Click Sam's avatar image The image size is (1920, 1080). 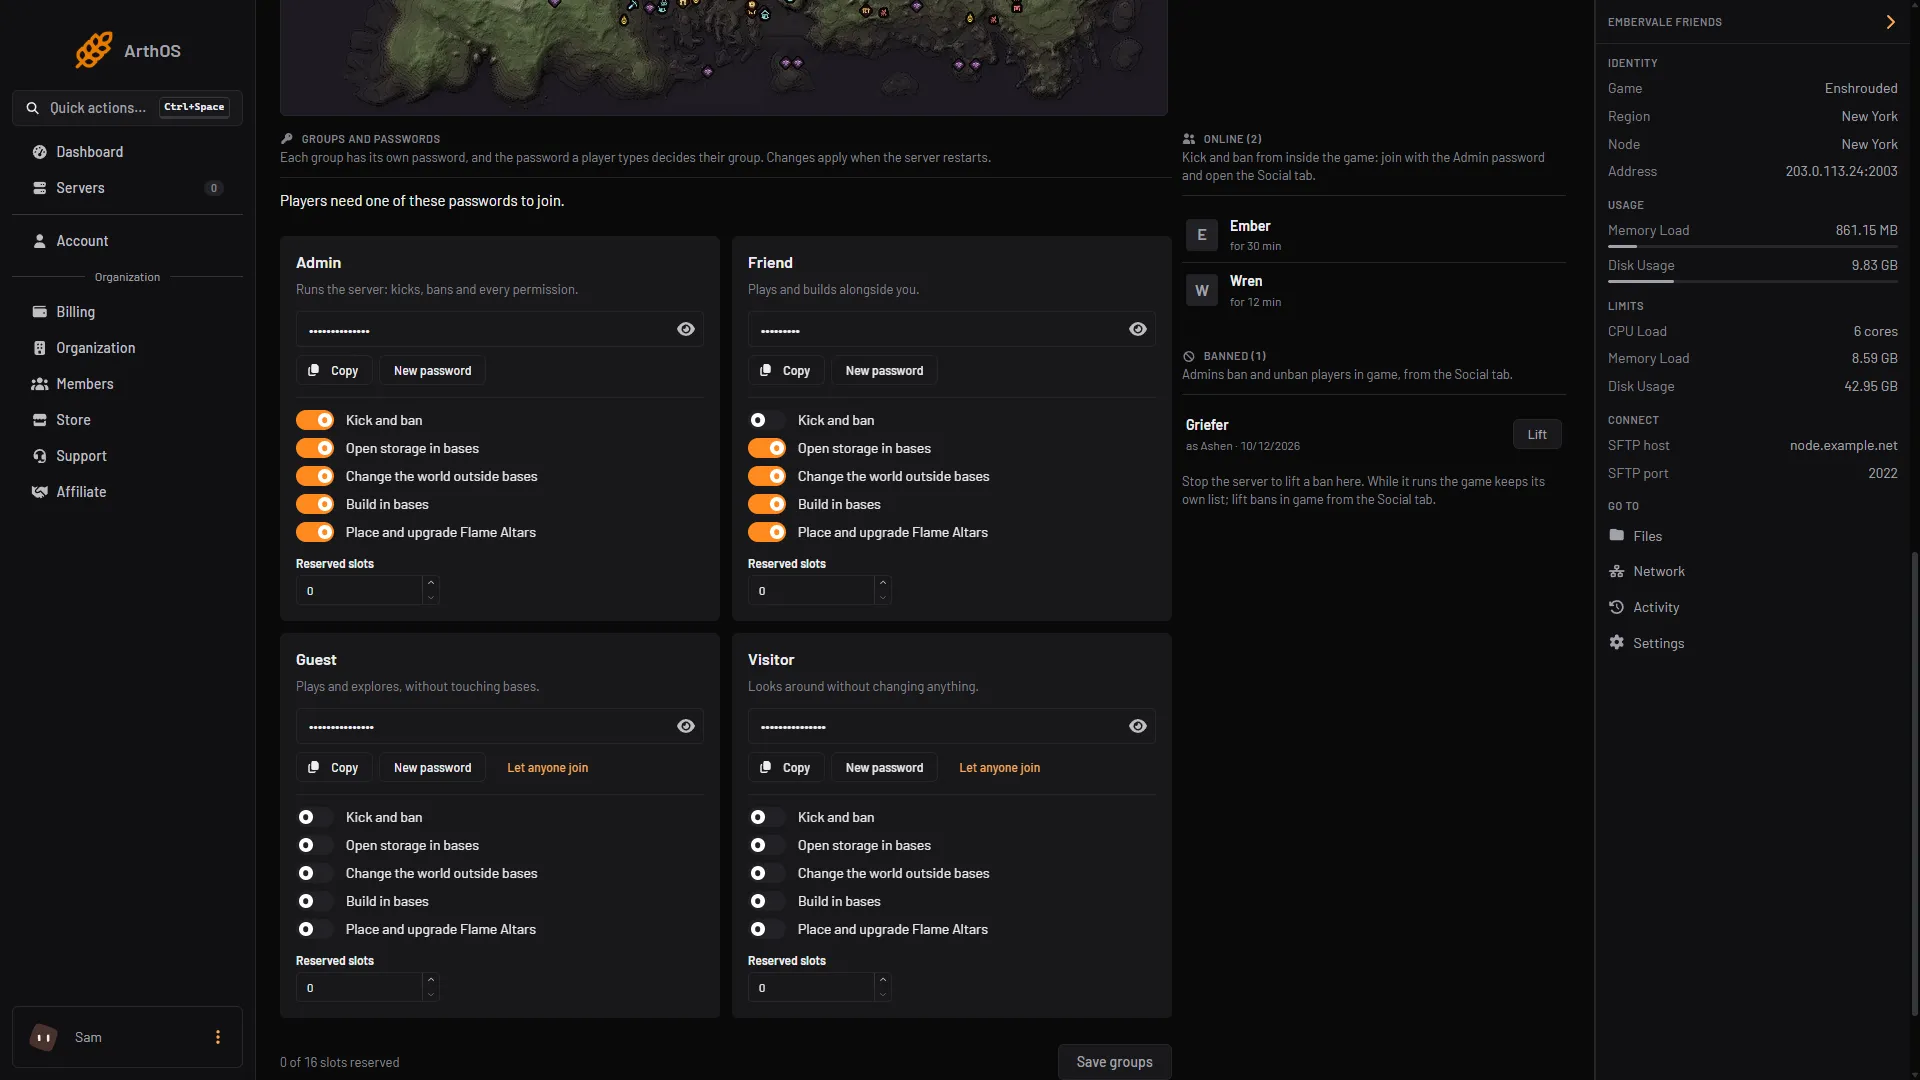tap(43, 1037)
